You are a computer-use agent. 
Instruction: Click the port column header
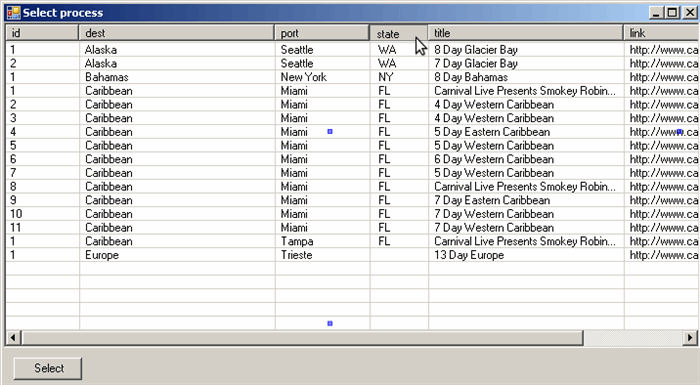tap(322, 33)
